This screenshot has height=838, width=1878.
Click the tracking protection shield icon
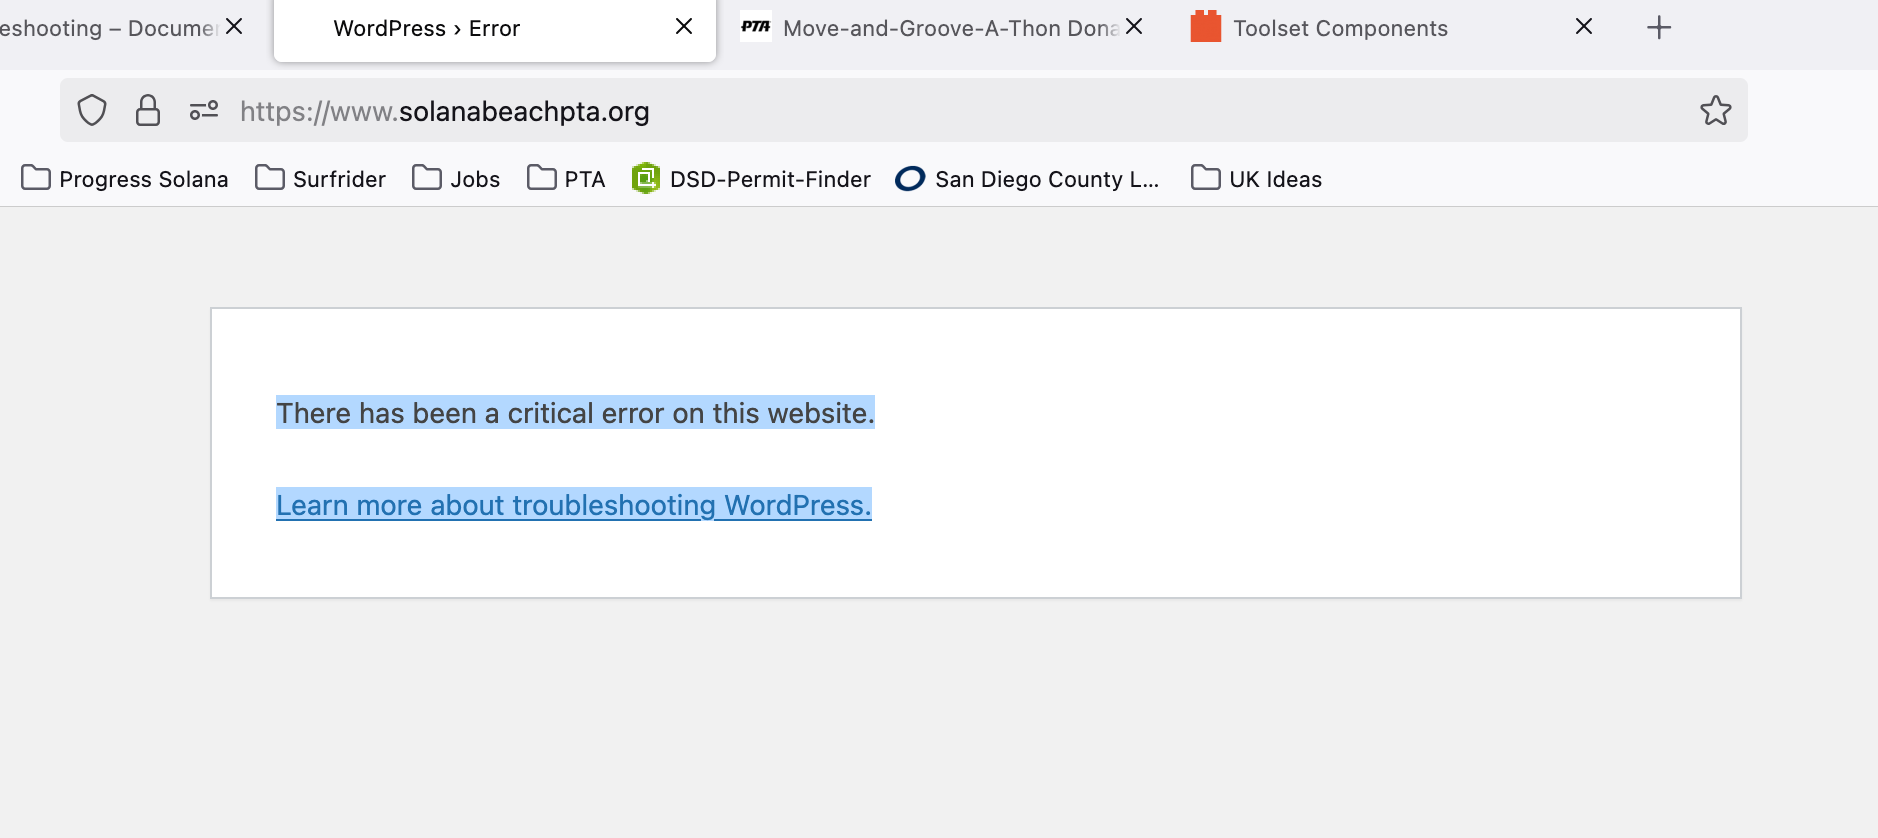point(92,111)
